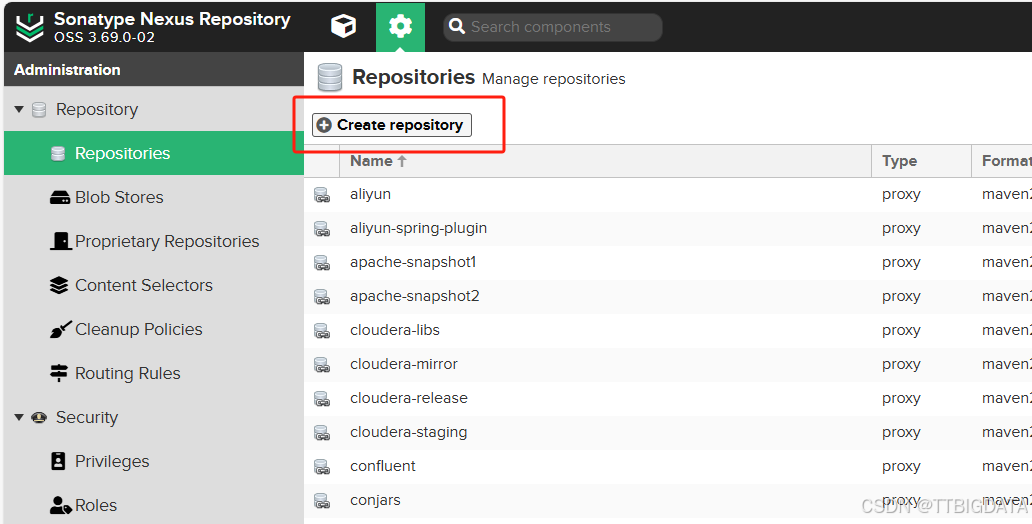Screen dimensions: 1032x524
Task: Click the conjars row proxy icon
Action: 322,501
